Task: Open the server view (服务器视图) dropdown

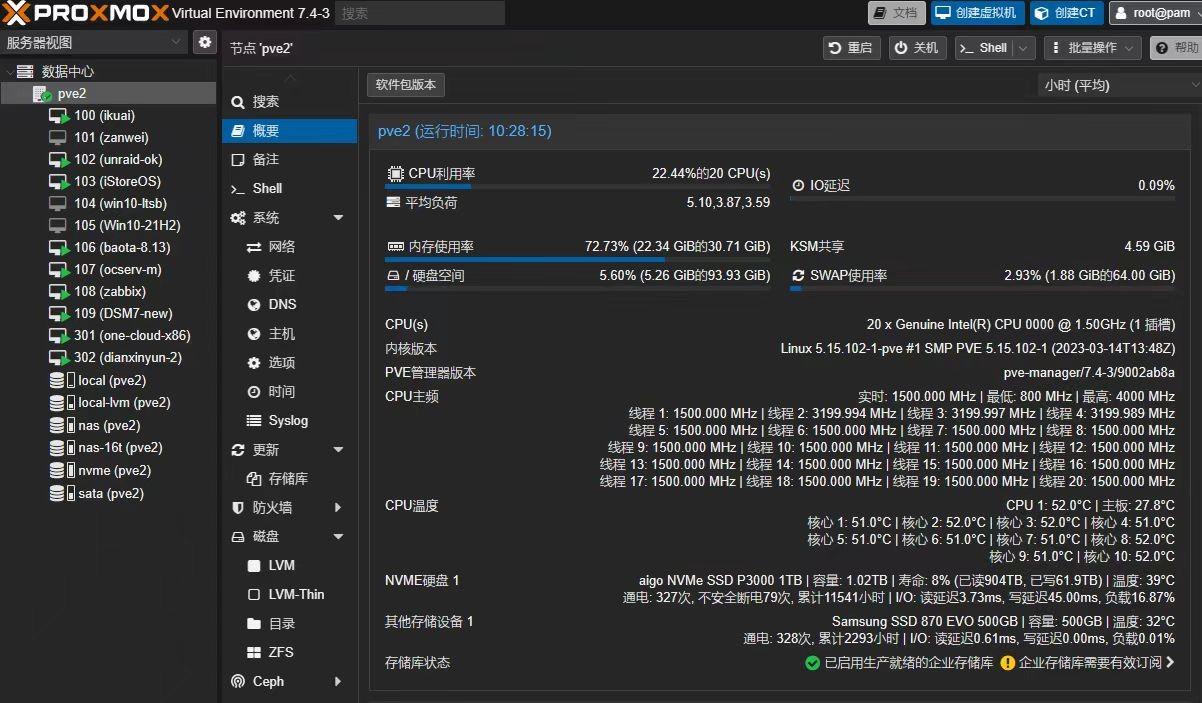Action: [x=94, y=42]
